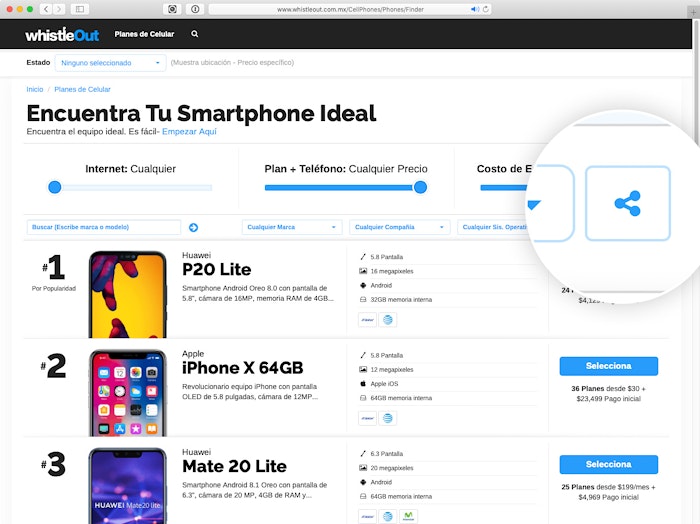The width and height of the screenshot is (700, 524).
Task: Click the Huawei P20 Lite phone image
Action: coord(128,295)
